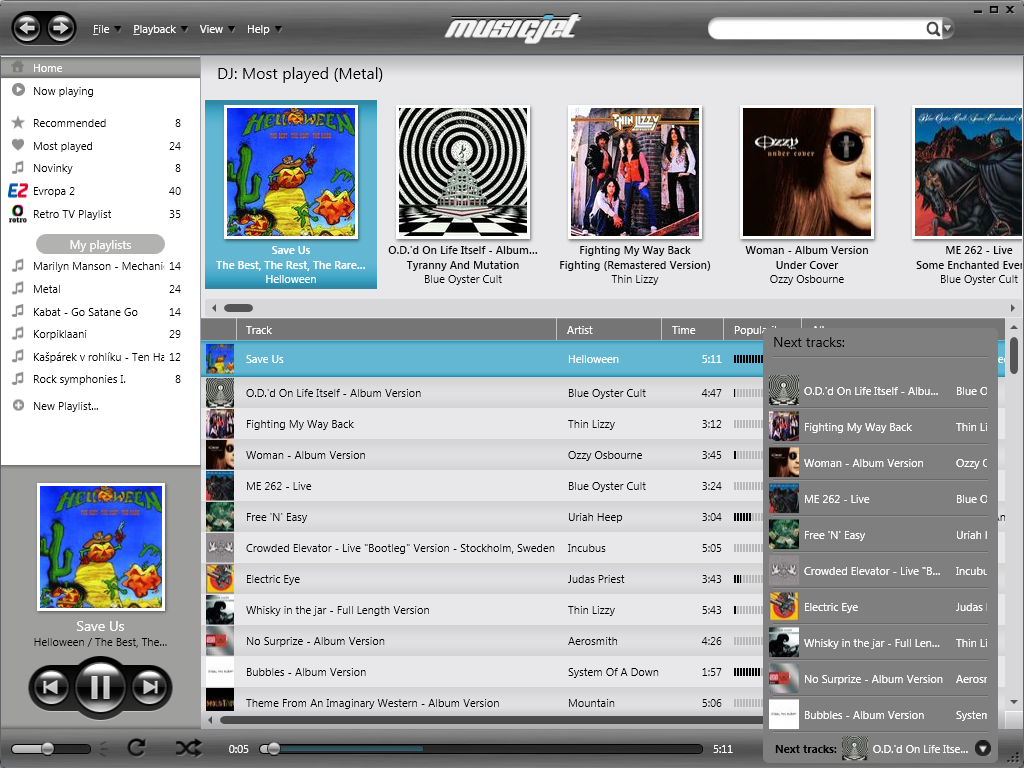Viewport: 1024px width, 768px height.
Task: Open the Playback menu
Action: [x=161, y=29]
